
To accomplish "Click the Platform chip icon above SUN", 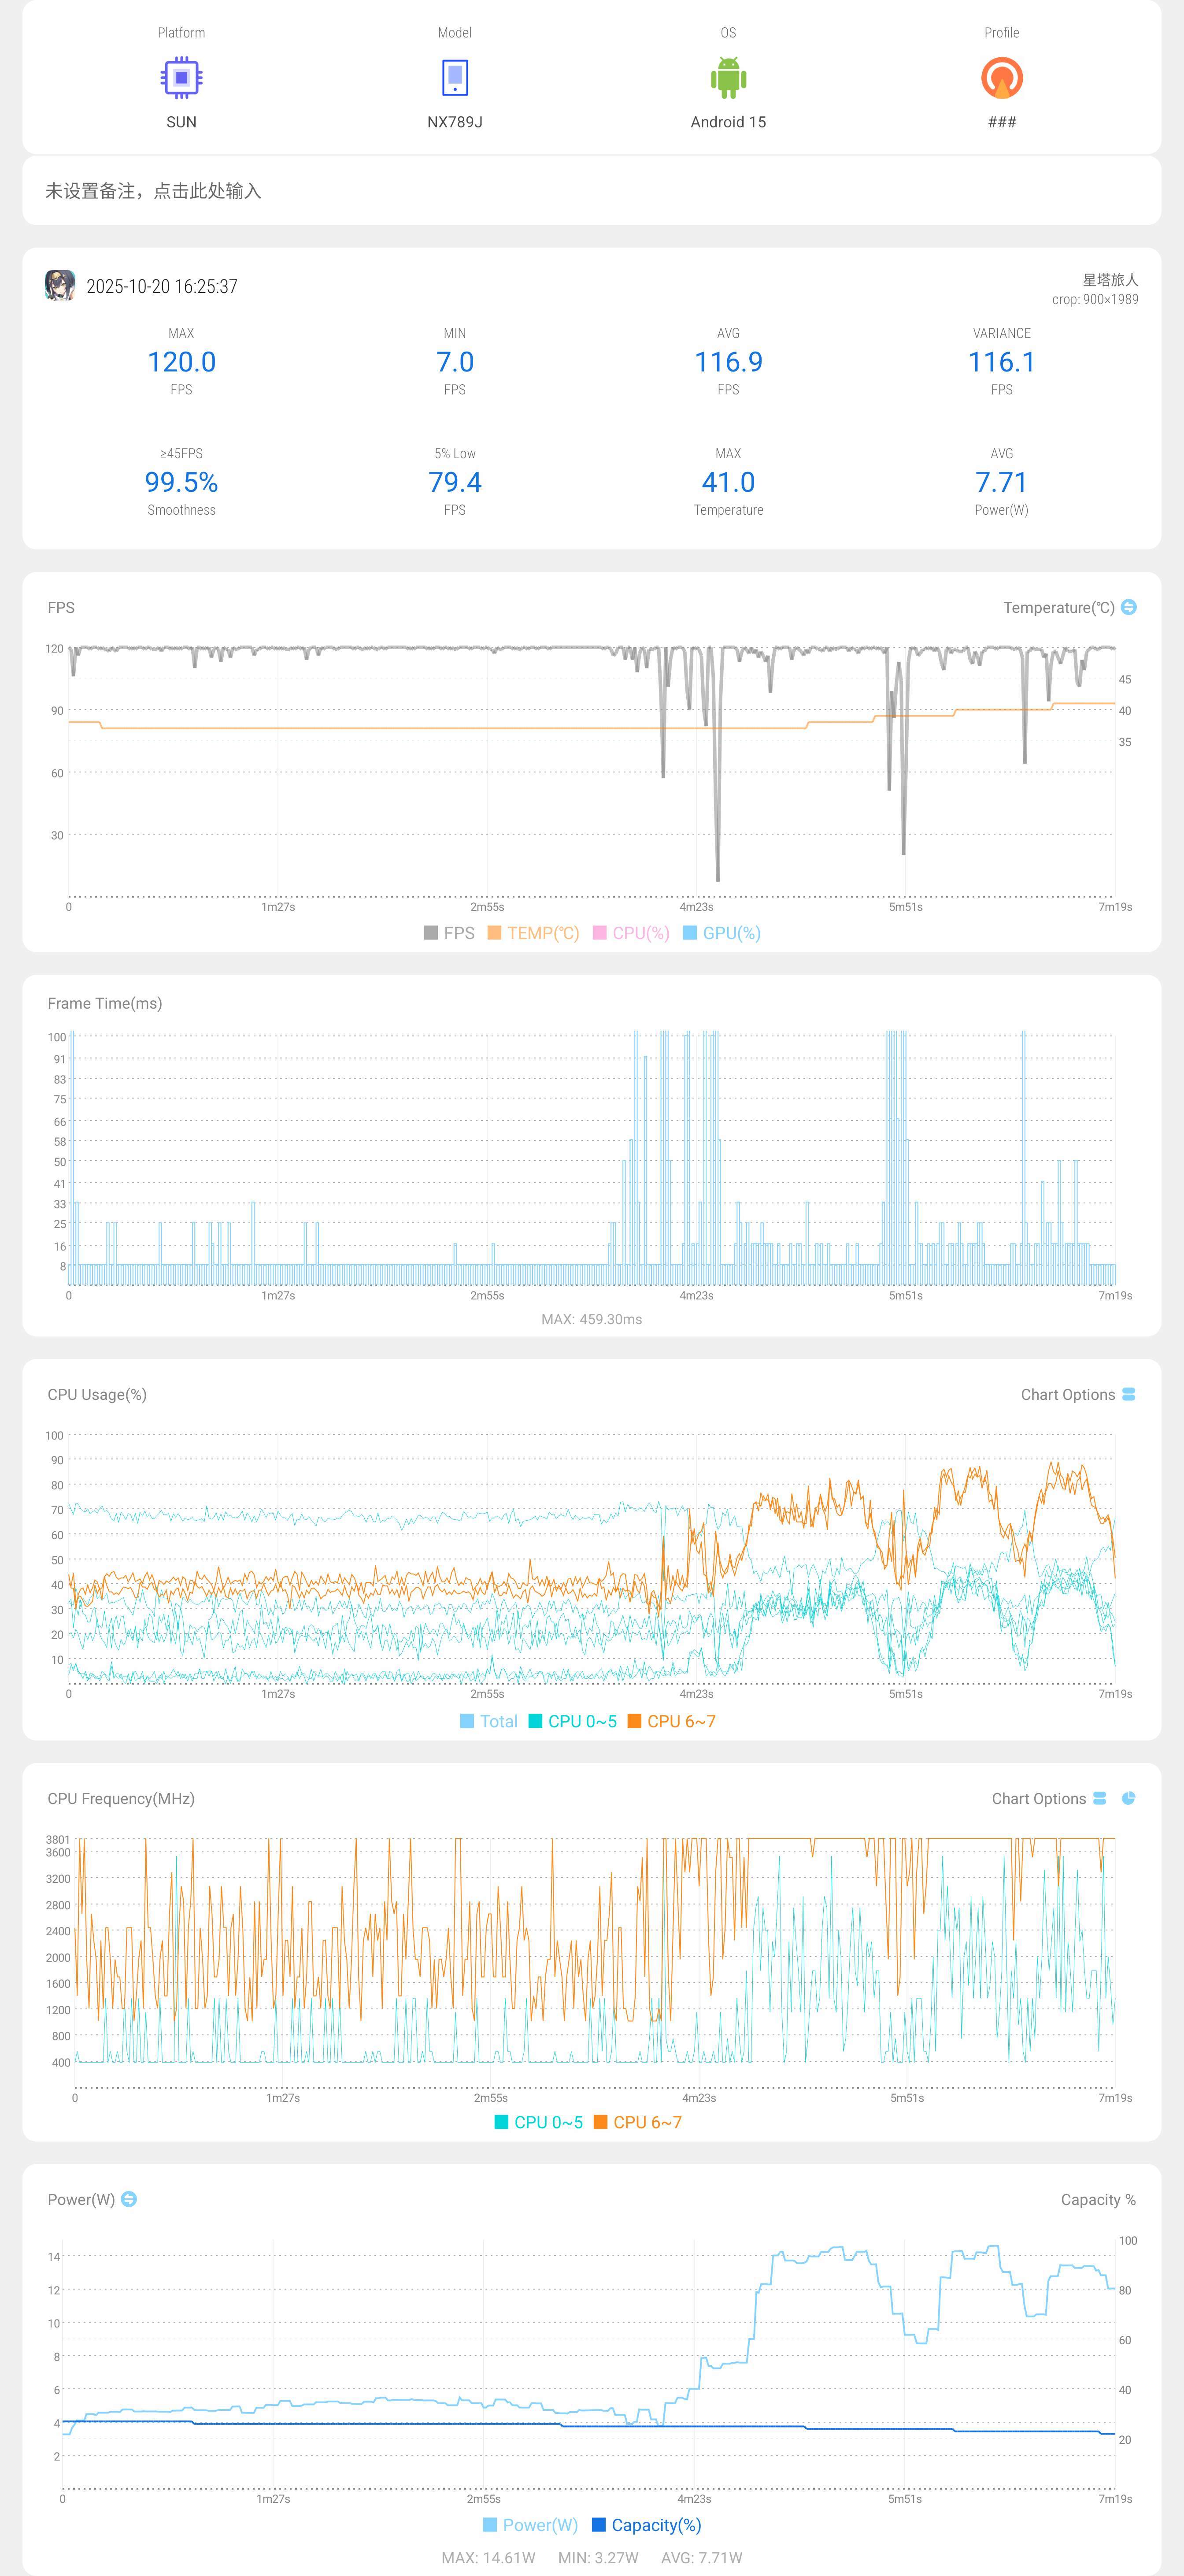I will coord(181,78).
